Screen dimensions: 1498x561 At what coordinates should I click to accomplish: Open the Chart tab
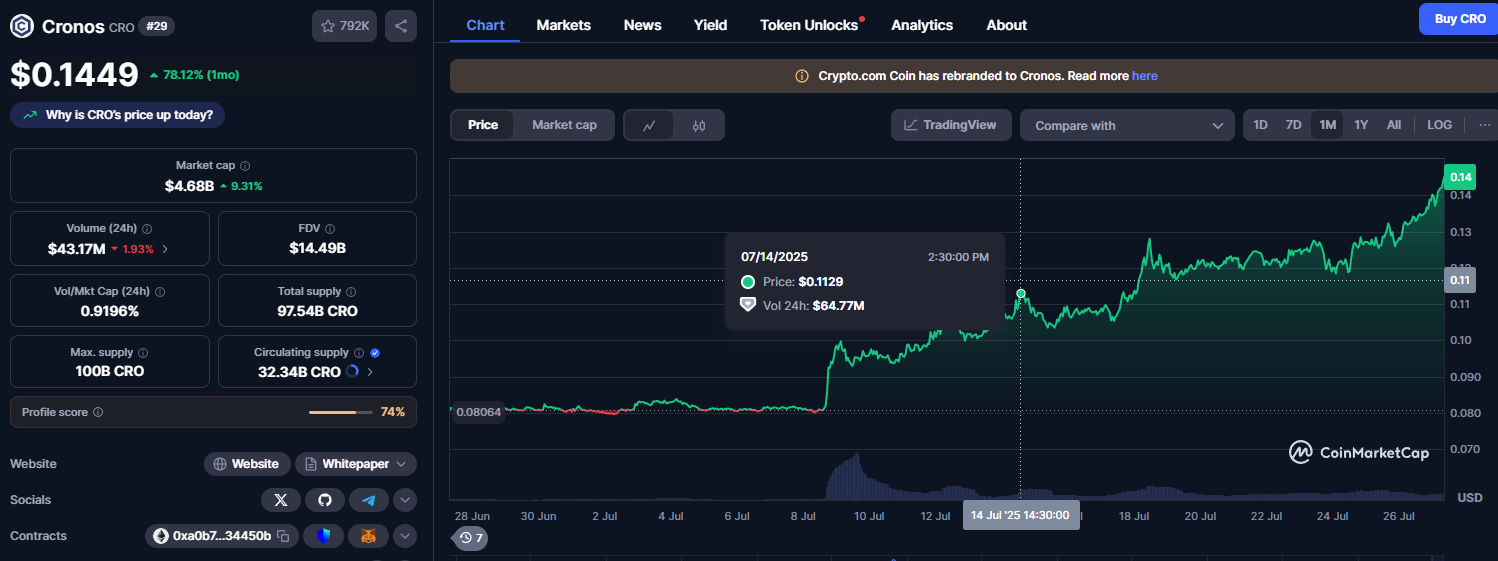pos(485,25)
